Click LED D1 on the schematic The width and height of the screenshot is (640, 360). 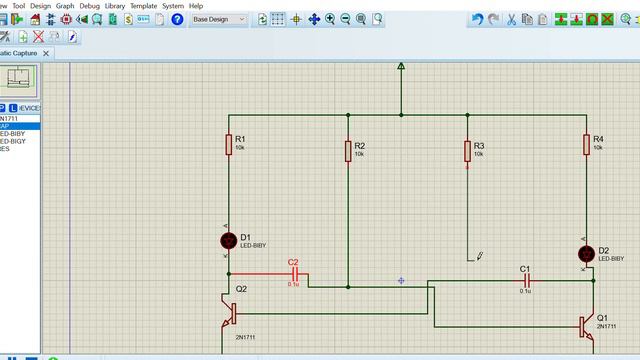(x=229, y=241)
